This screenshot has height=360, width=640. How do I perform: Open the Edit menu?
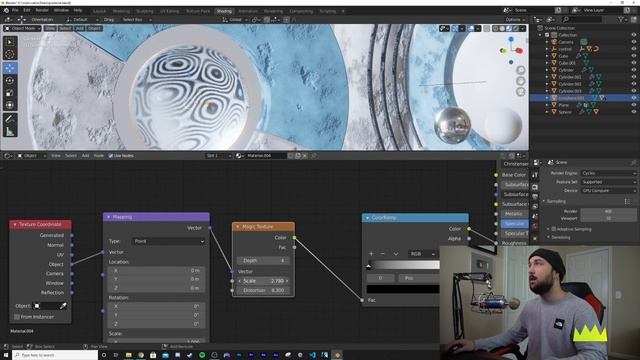pos(27,10)
